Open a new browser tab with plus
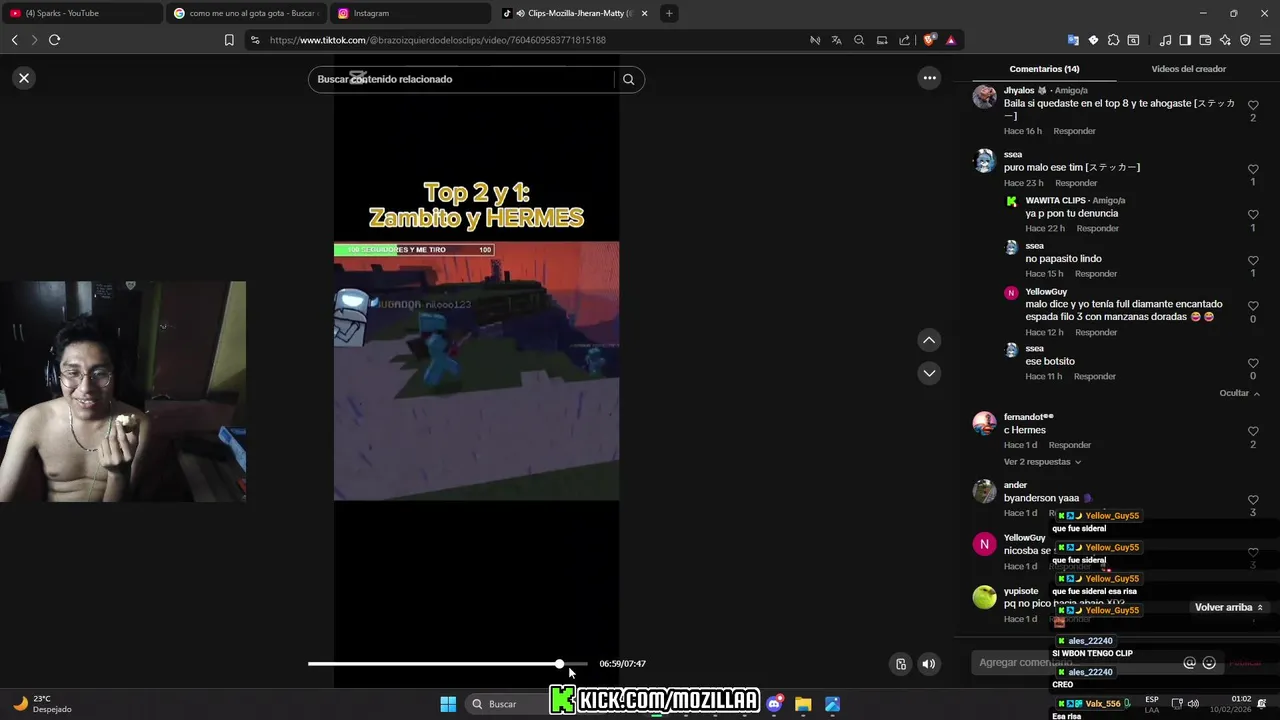Screen dimensions: 1280x720 coord(669,13)
